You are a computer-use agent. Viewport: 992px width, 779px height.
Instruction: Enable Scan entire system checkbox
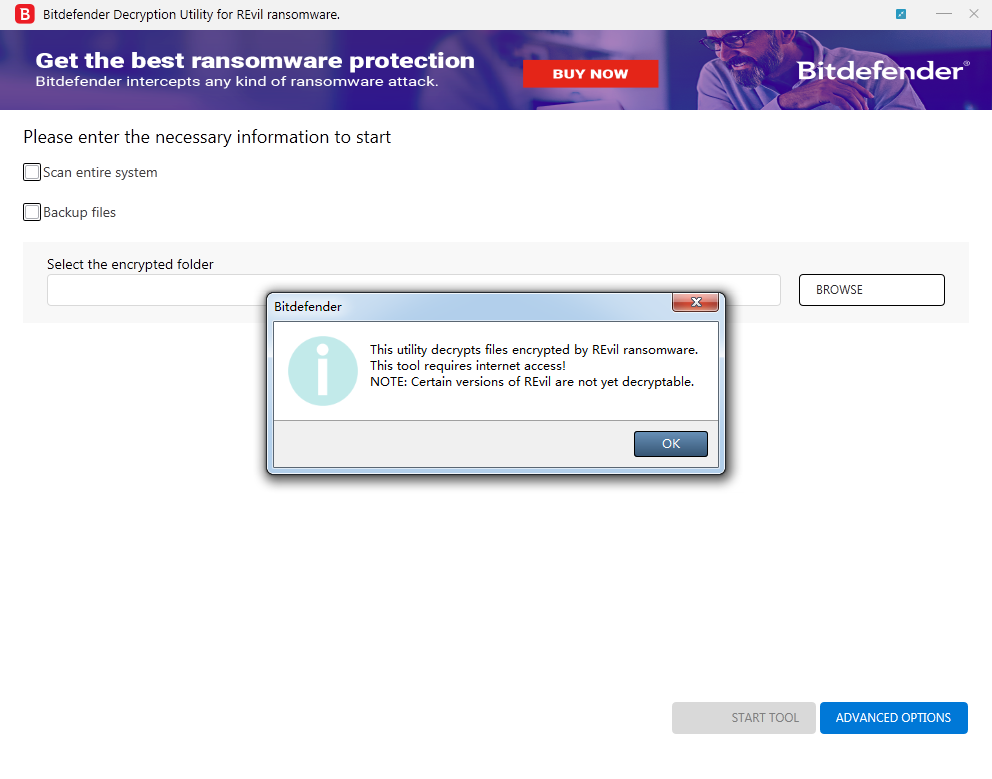[x=32, y=172]
